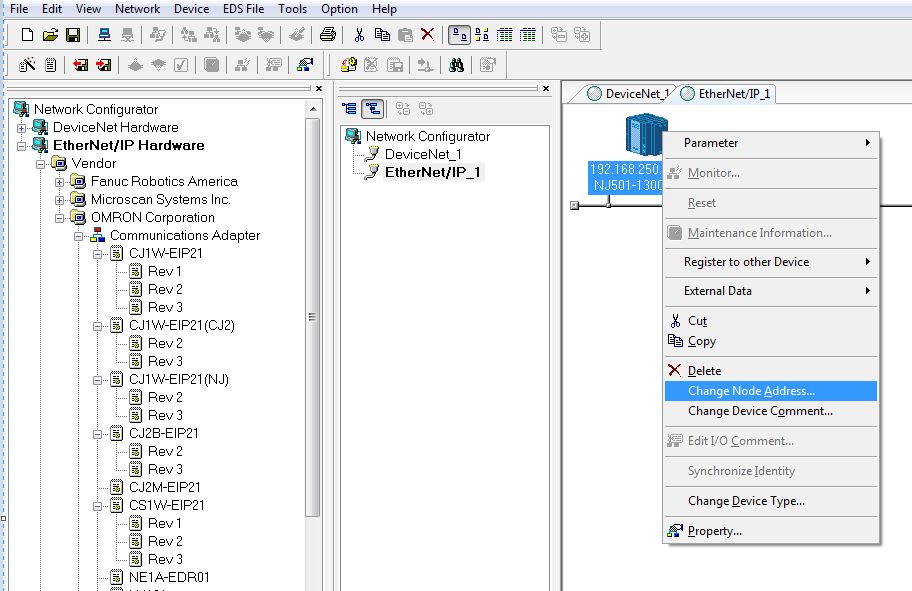Click hardware list scrollbar up arrow
The height and width of the screenshot is (591, 912).
pyautogui.click(x=313, y=109)
